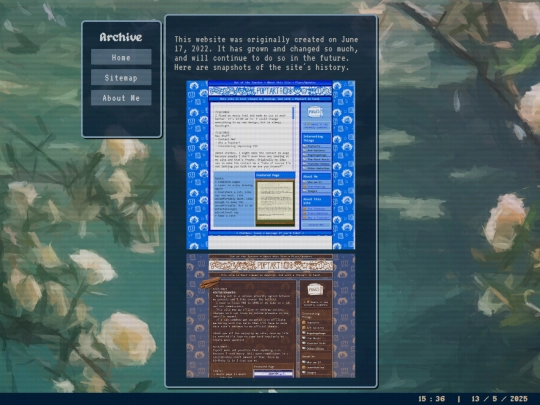Click the clock reading 15 : 36

[x=431, y=399]
